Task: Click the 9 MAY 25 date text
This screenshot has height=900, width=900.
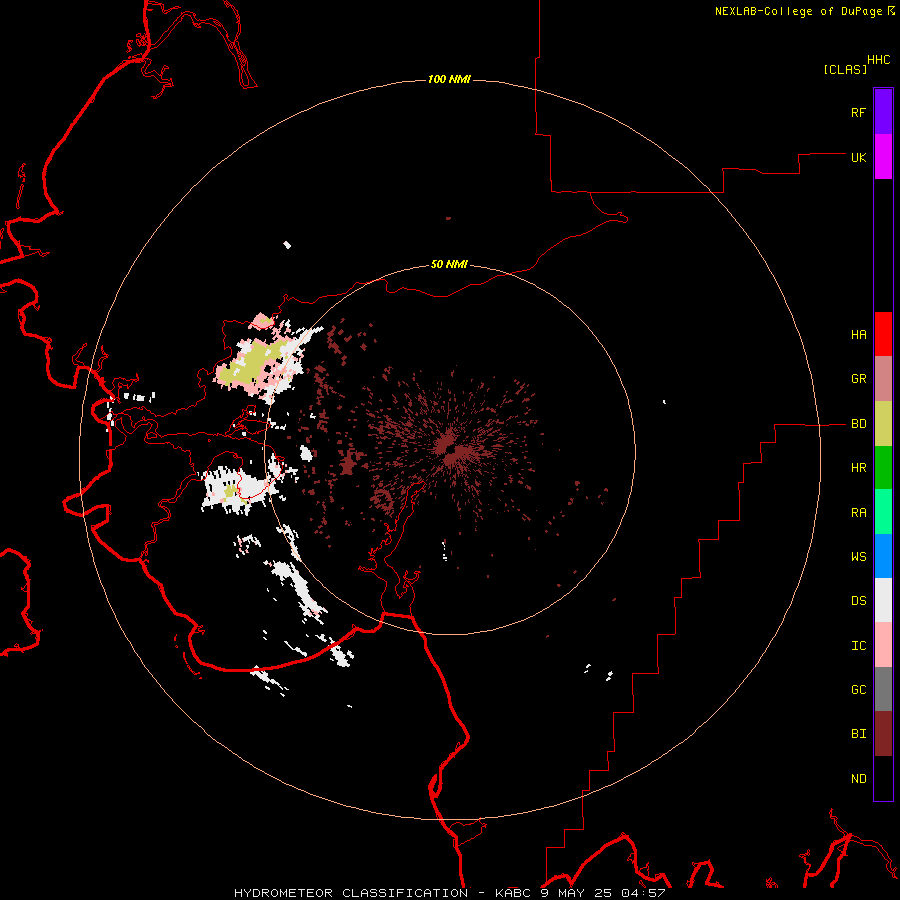Action: click(x=577, y=893)
